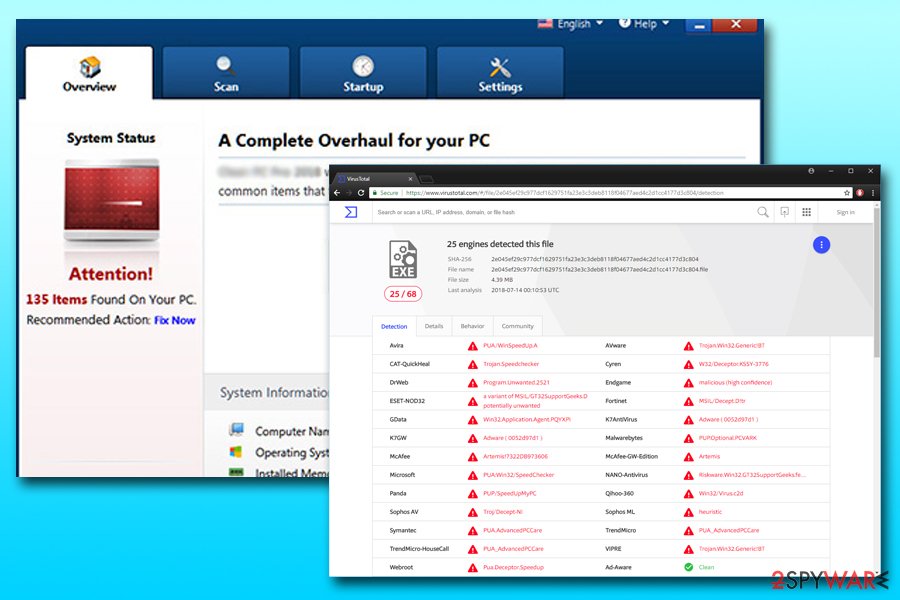This screenshot has width=900, height=600.
Task: Click the upload file icon in VirusTotal
Action: (x=785, y=212)
